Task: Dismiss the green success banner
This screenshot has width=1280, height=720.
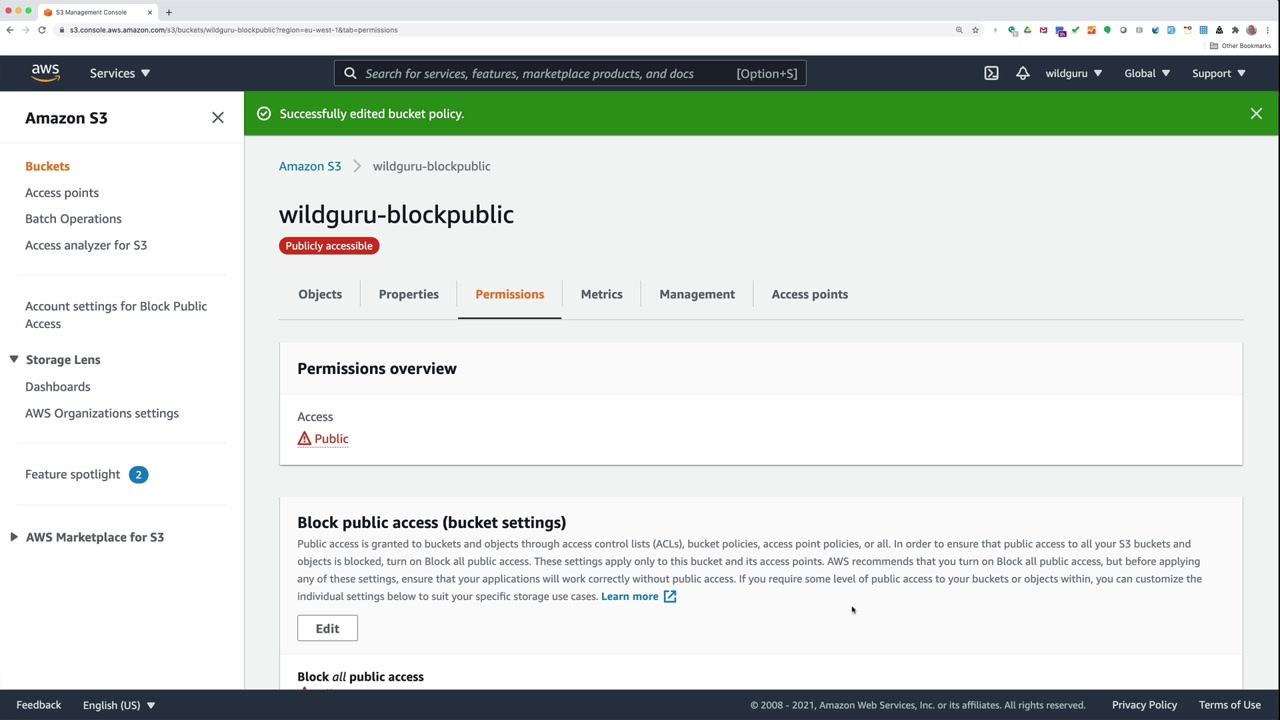Action: pyautogui.click(x=1256, y=114)
